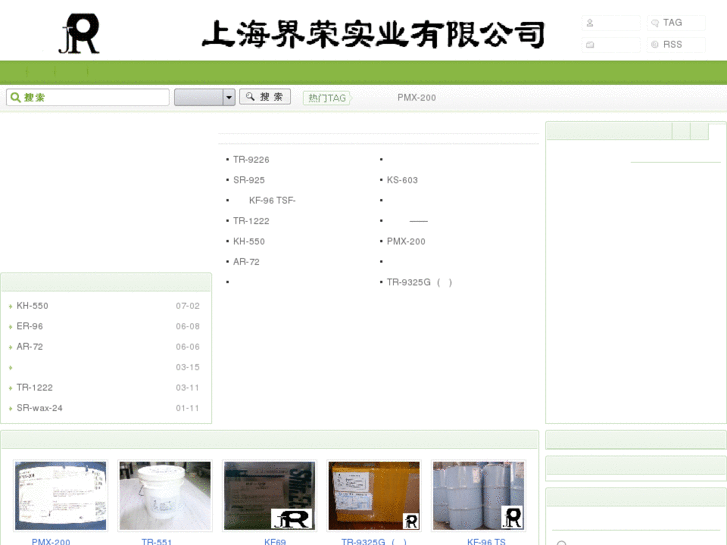Open PMX-200 link in center list
The image size is (727, 545).
406,241
